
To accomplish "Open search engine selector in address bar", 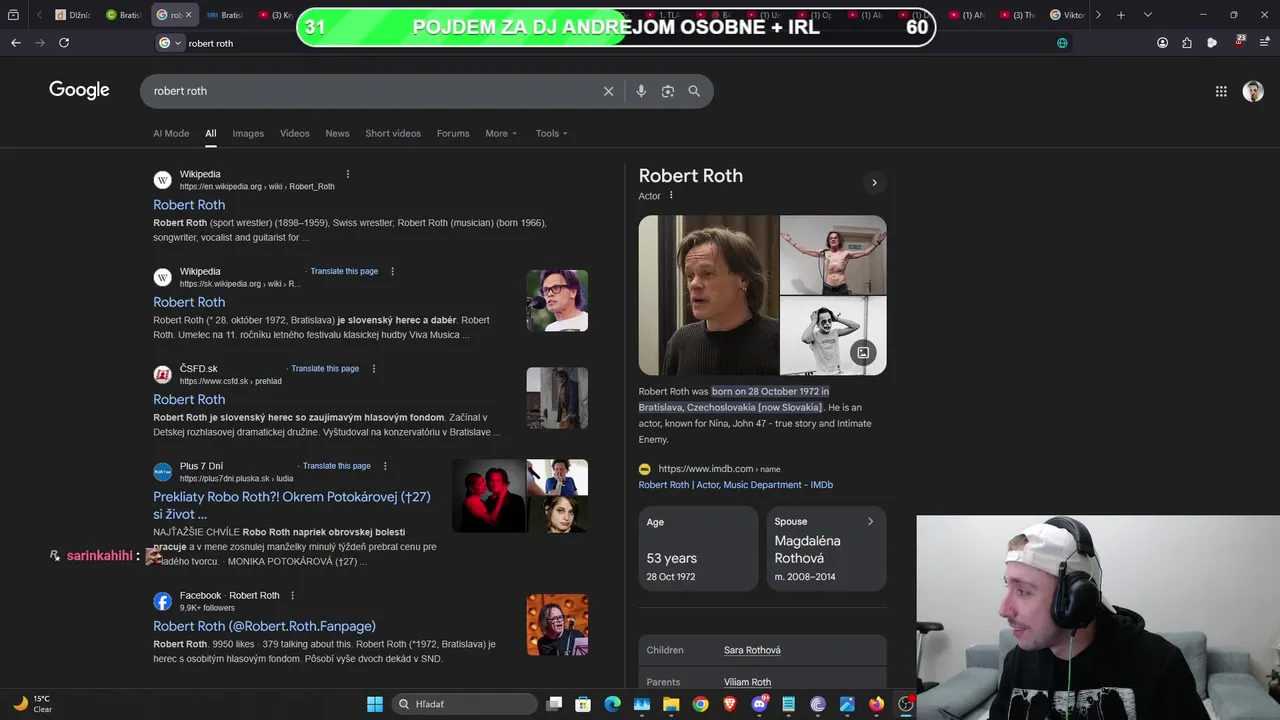I will (170, 43).
